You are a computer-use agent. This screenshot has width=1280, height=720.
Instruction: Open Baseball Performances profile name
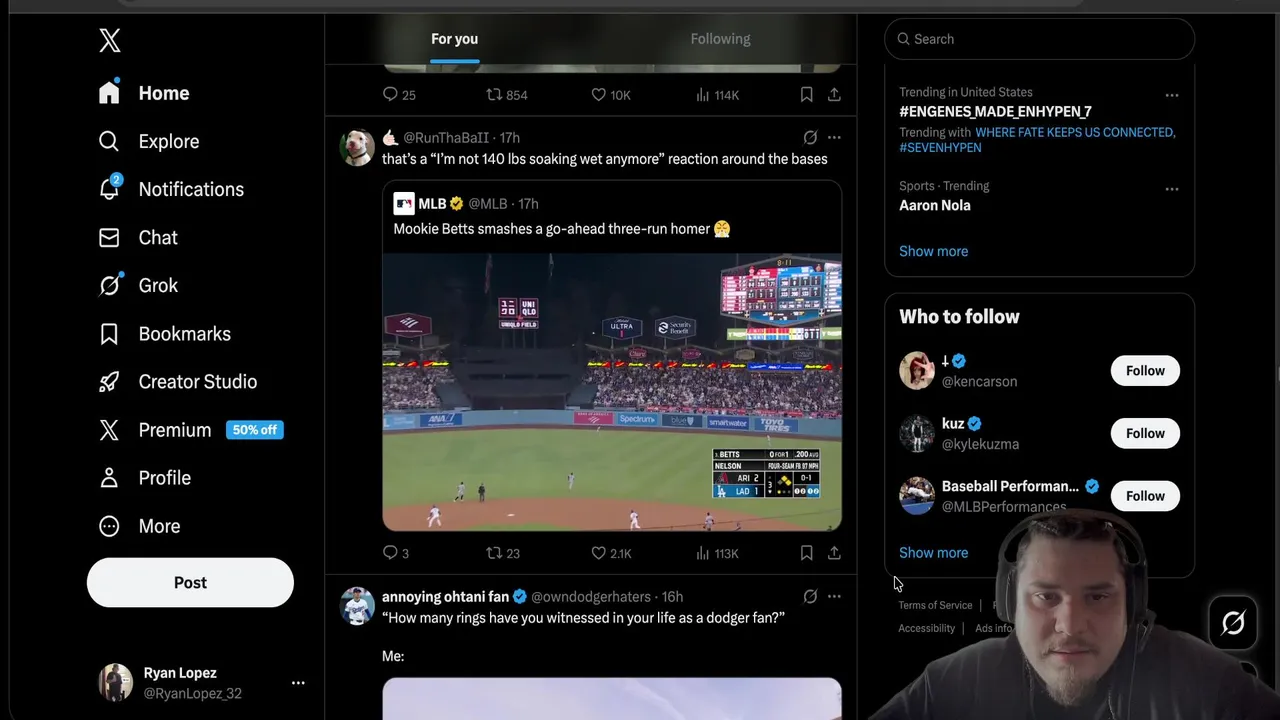click(x=1010, y=486)
